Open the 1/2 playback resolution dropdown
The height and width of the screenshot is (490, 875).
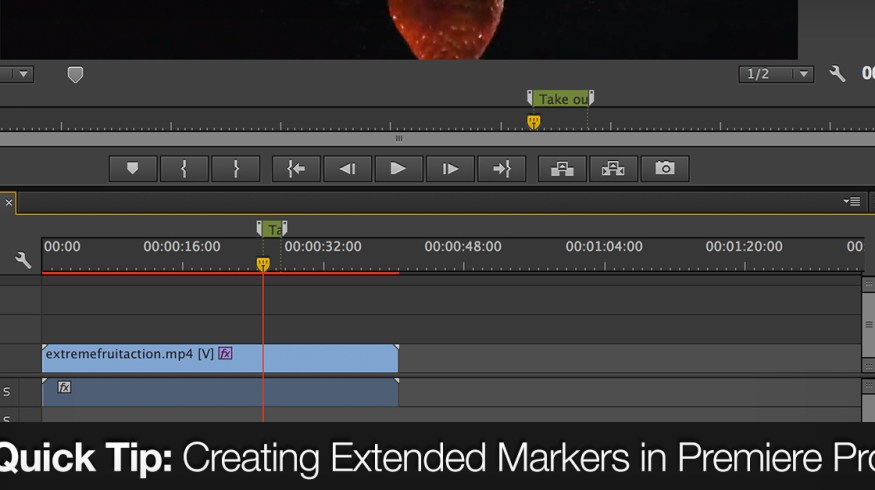[776, 75]
